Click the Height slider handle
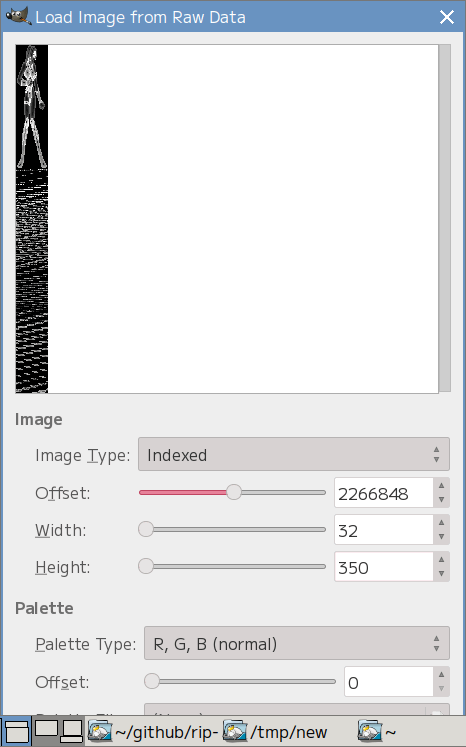The image size is (466, 747). click(146, 566)
